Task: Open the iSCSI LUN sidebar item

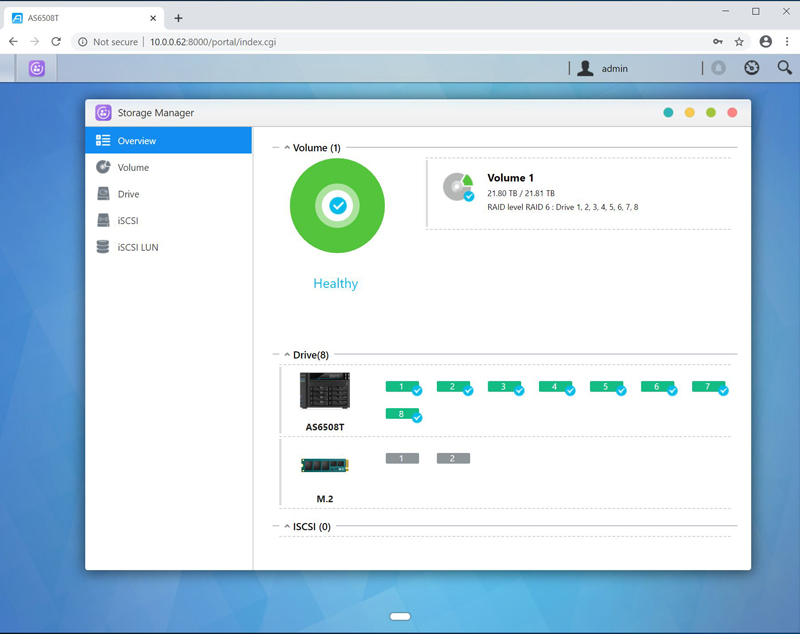Action: click(x=137, y=247)
